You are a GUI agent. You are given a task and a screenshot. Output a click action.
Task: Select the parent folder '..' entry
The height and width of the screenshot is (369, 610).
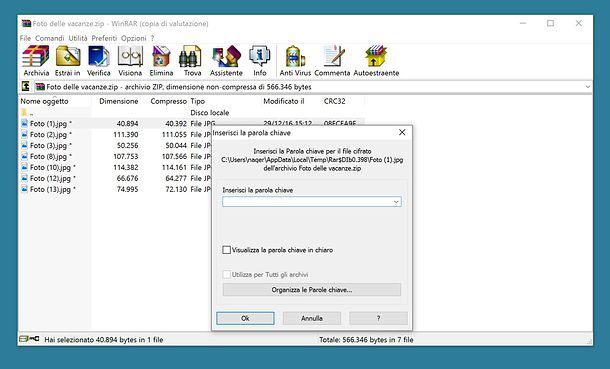(27, 113)
